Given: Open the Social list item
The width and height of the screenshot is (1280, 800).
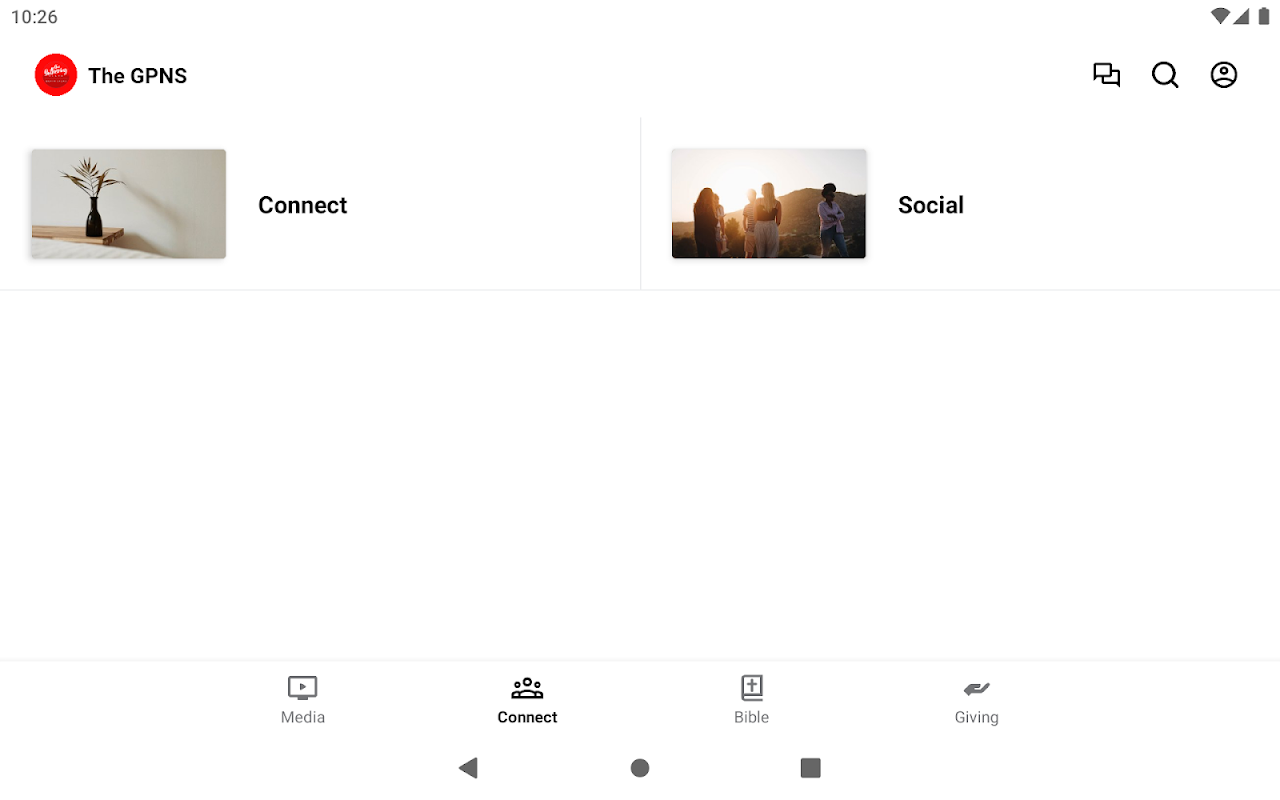Looking at the screenshot, I should (960, 204).
